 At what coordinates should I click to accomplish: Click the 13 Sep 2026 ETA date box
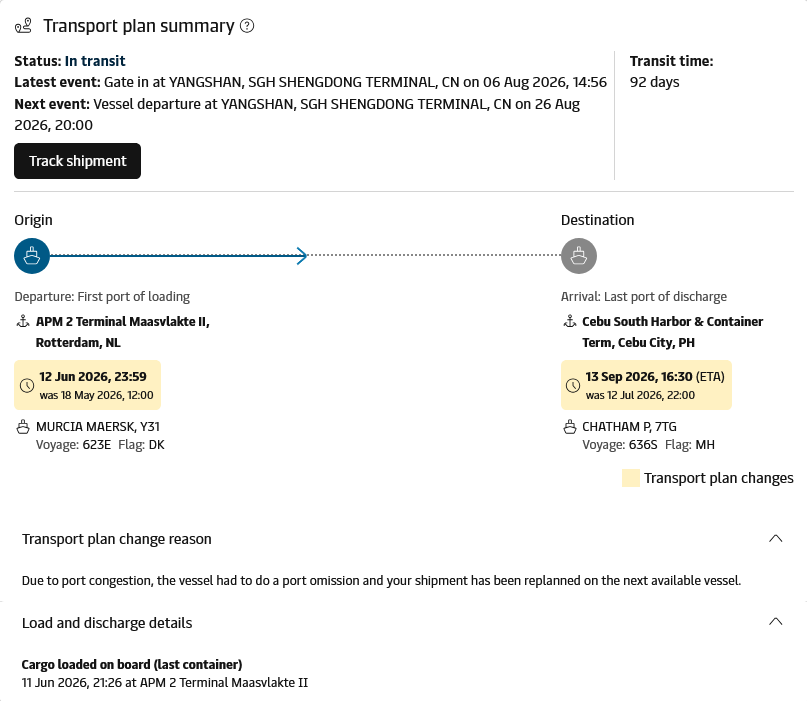(646, 385)
